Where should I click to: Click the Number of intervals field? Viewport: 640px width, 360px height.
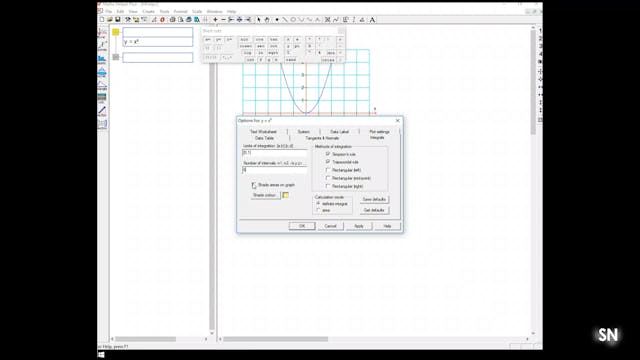coord(274,170)
